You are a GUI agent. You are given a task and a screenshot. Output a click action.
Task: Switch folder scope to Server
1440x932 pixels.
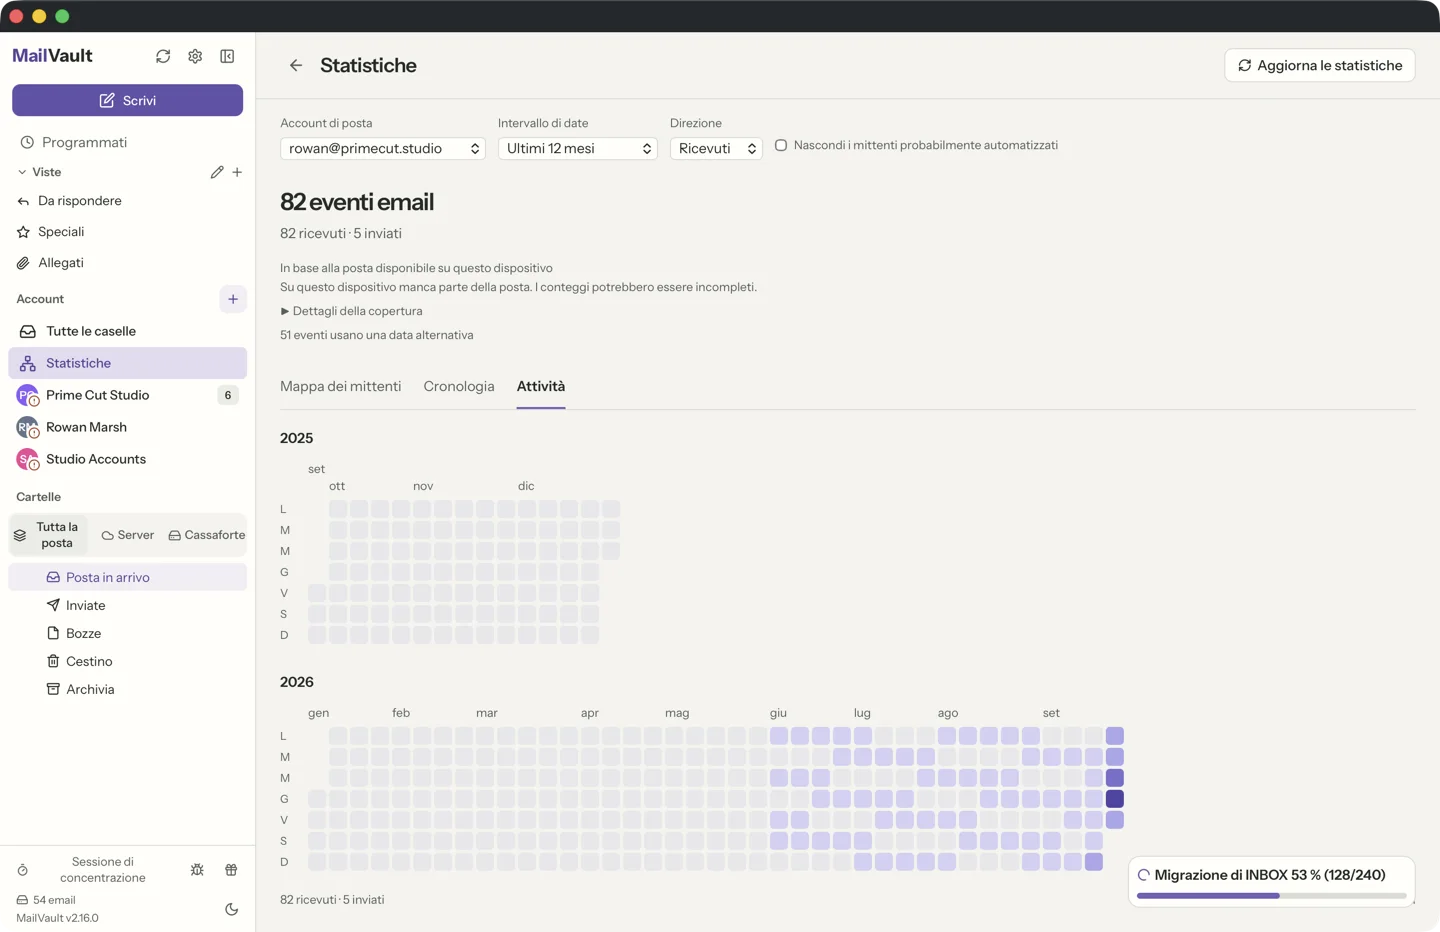click(x=128, y=535)
